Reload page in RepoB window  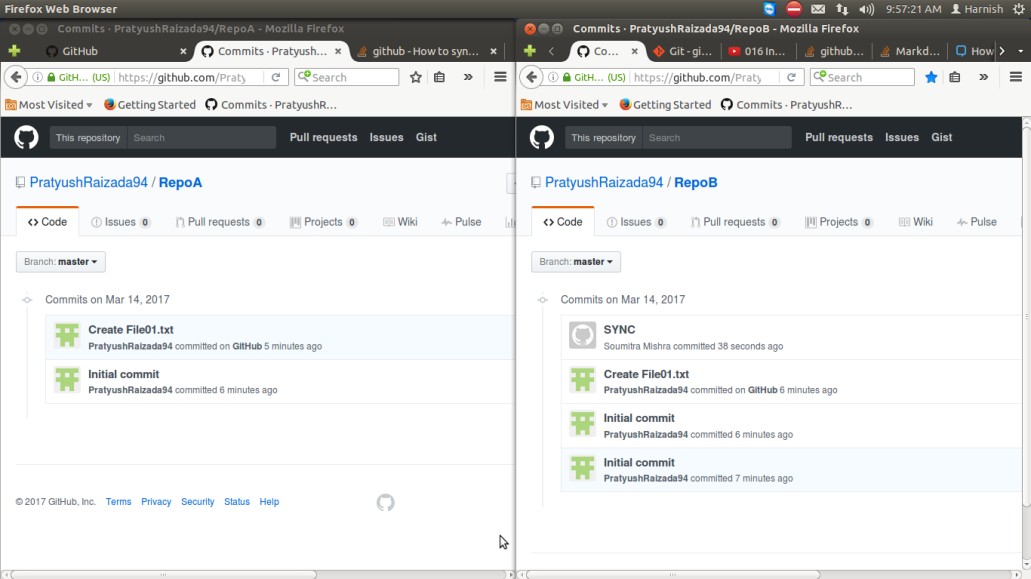[792, 77]
